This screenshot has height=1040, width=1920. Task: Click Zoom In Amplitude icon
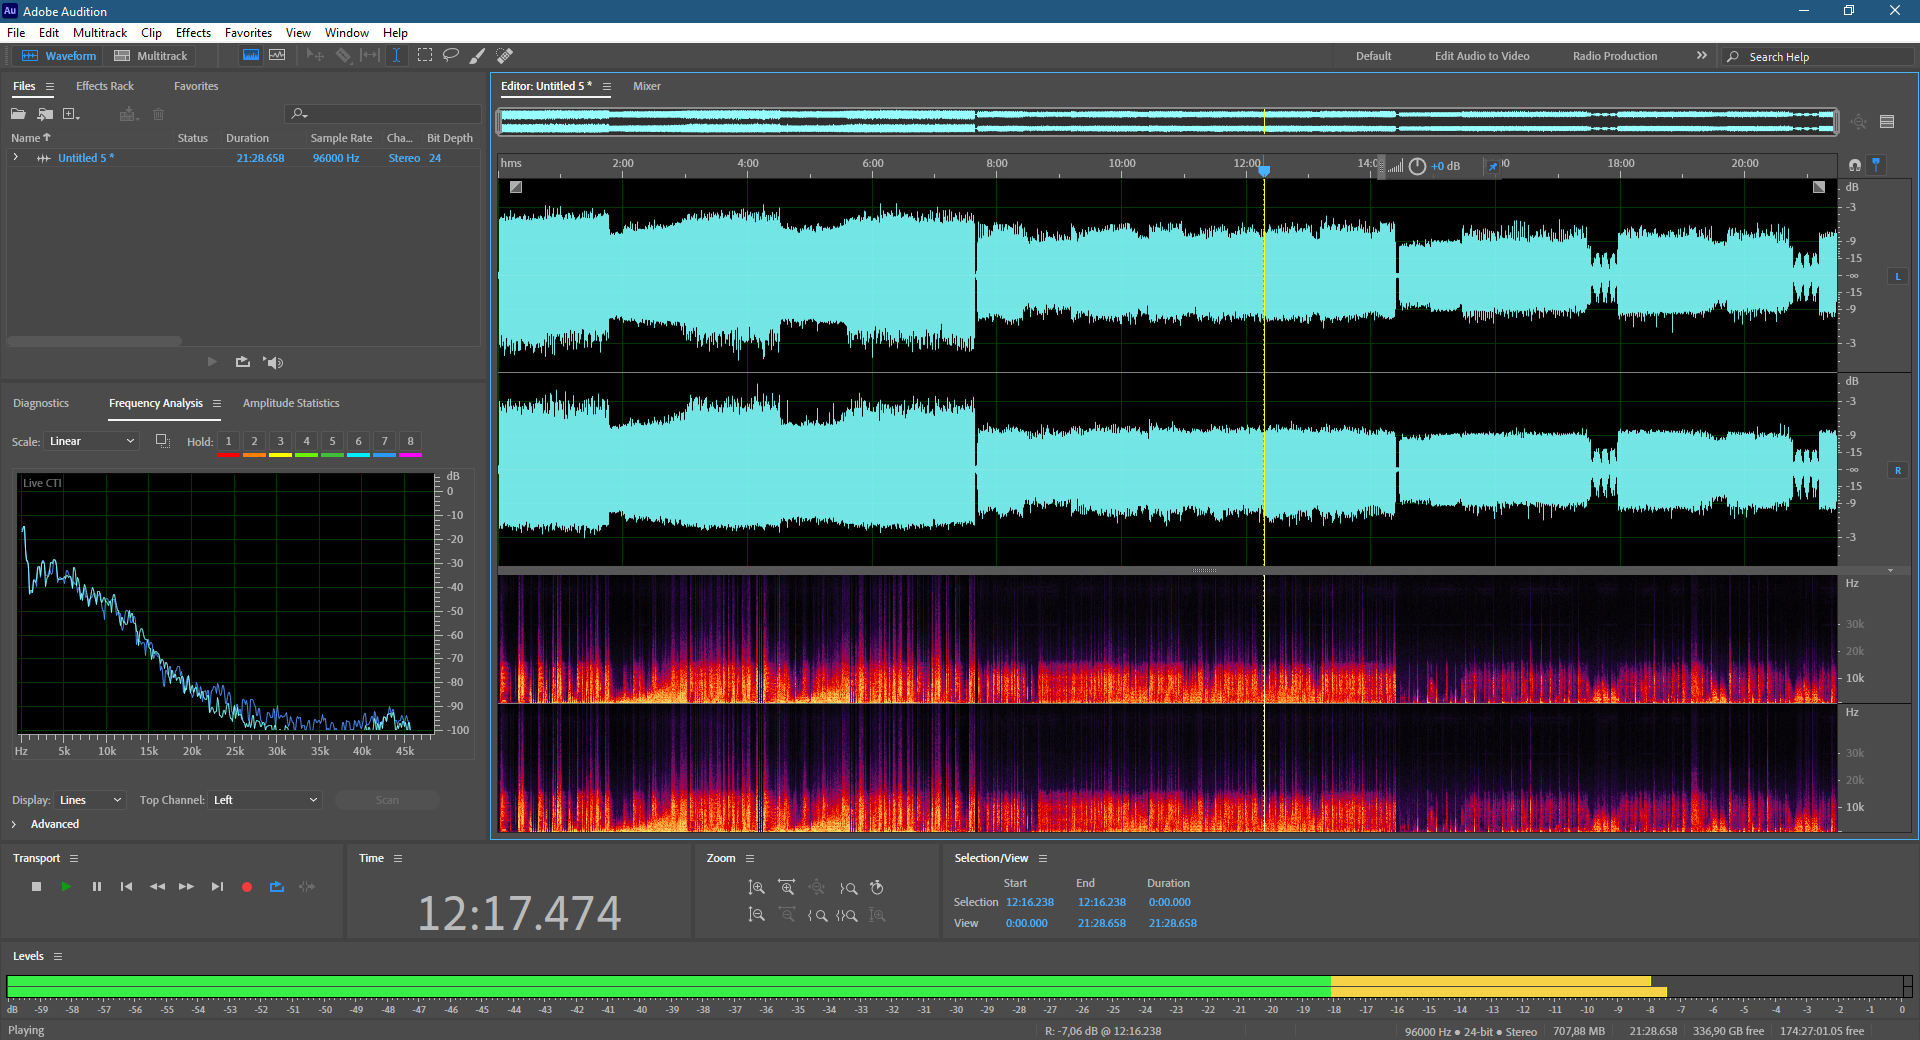(757, 887)
